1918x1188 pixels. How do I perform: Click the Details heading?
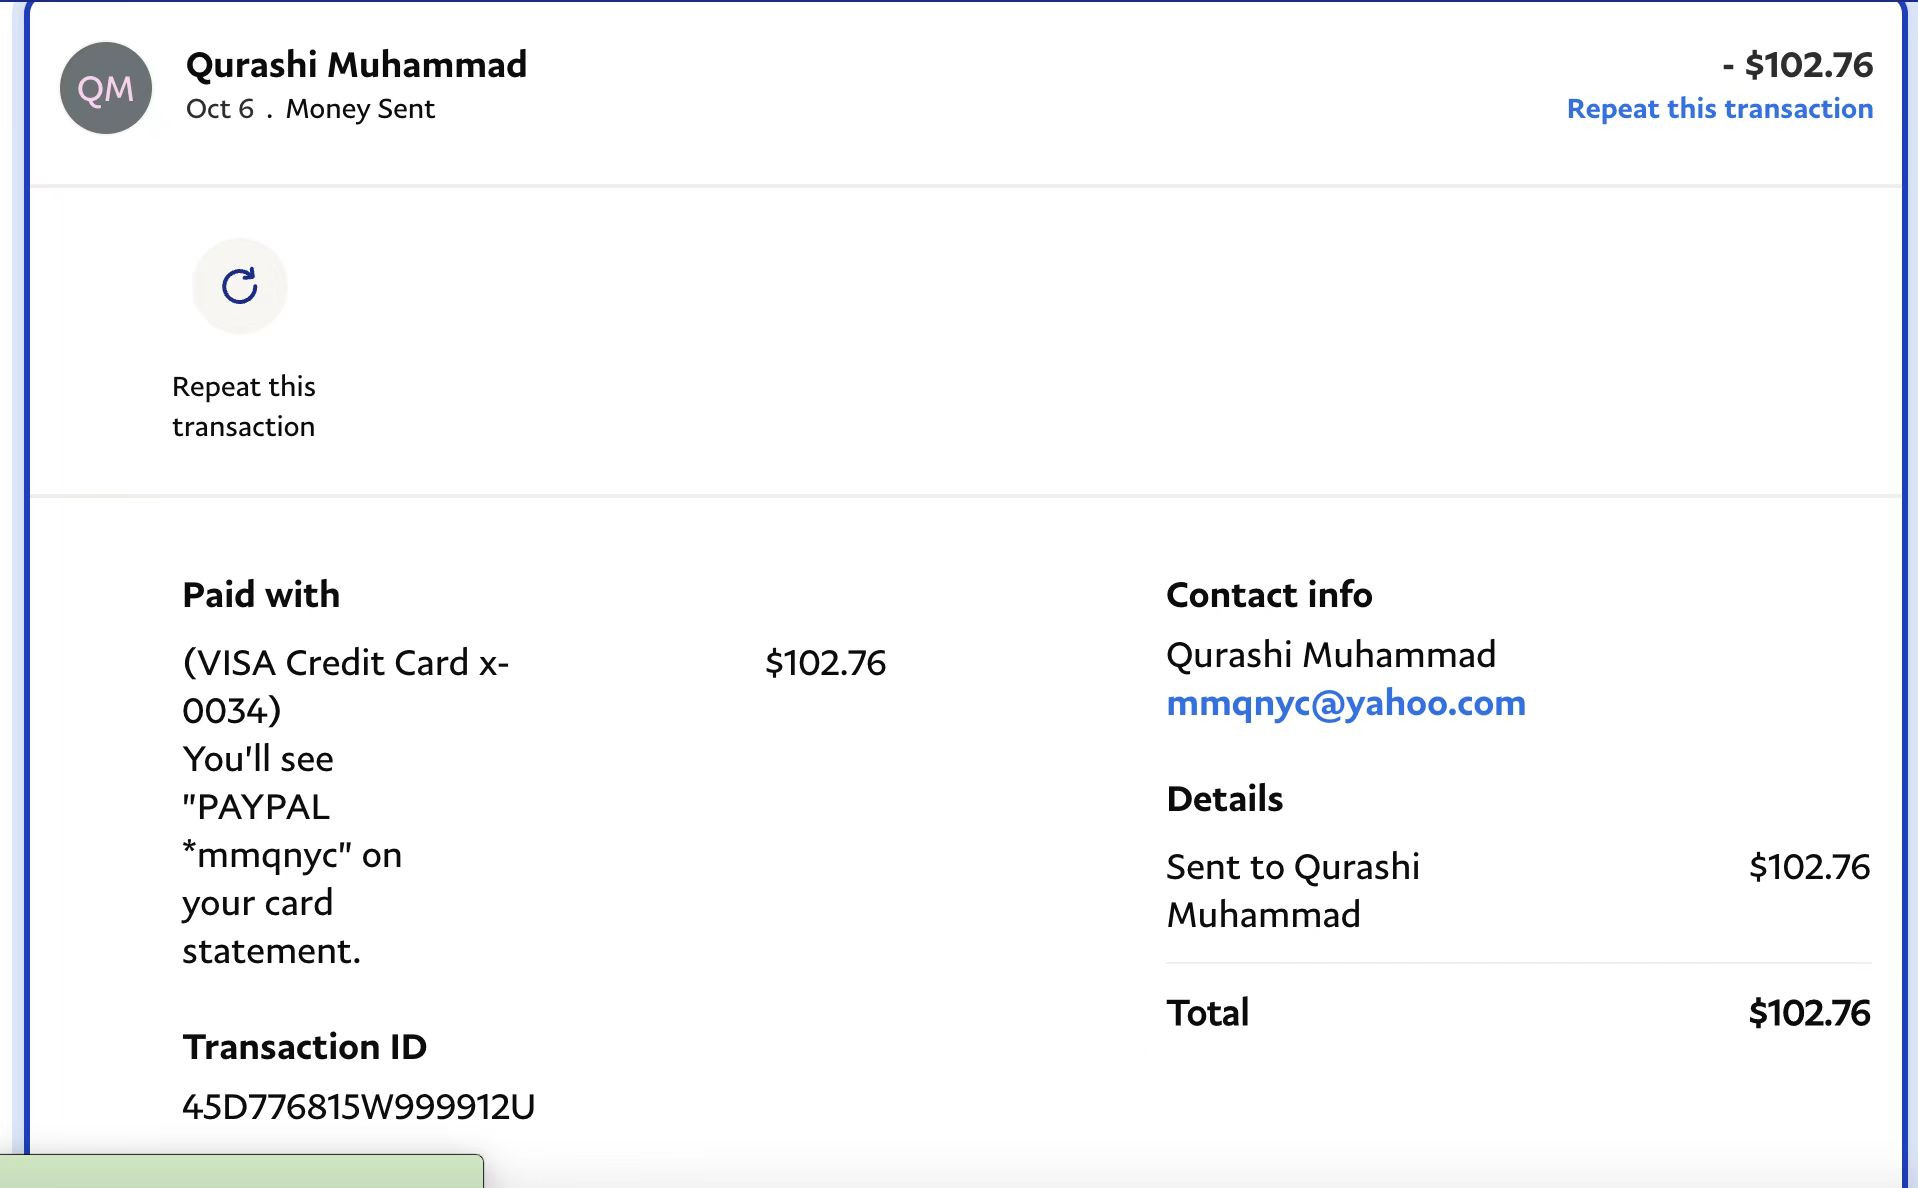[x=1224, y=798]
